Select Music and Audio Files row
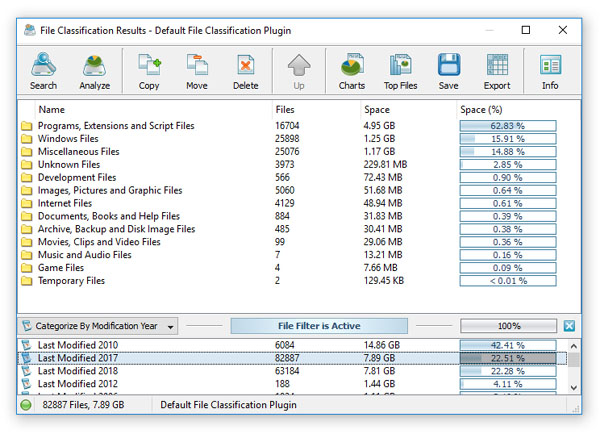600x434 pixels. [x=291, y=255]
